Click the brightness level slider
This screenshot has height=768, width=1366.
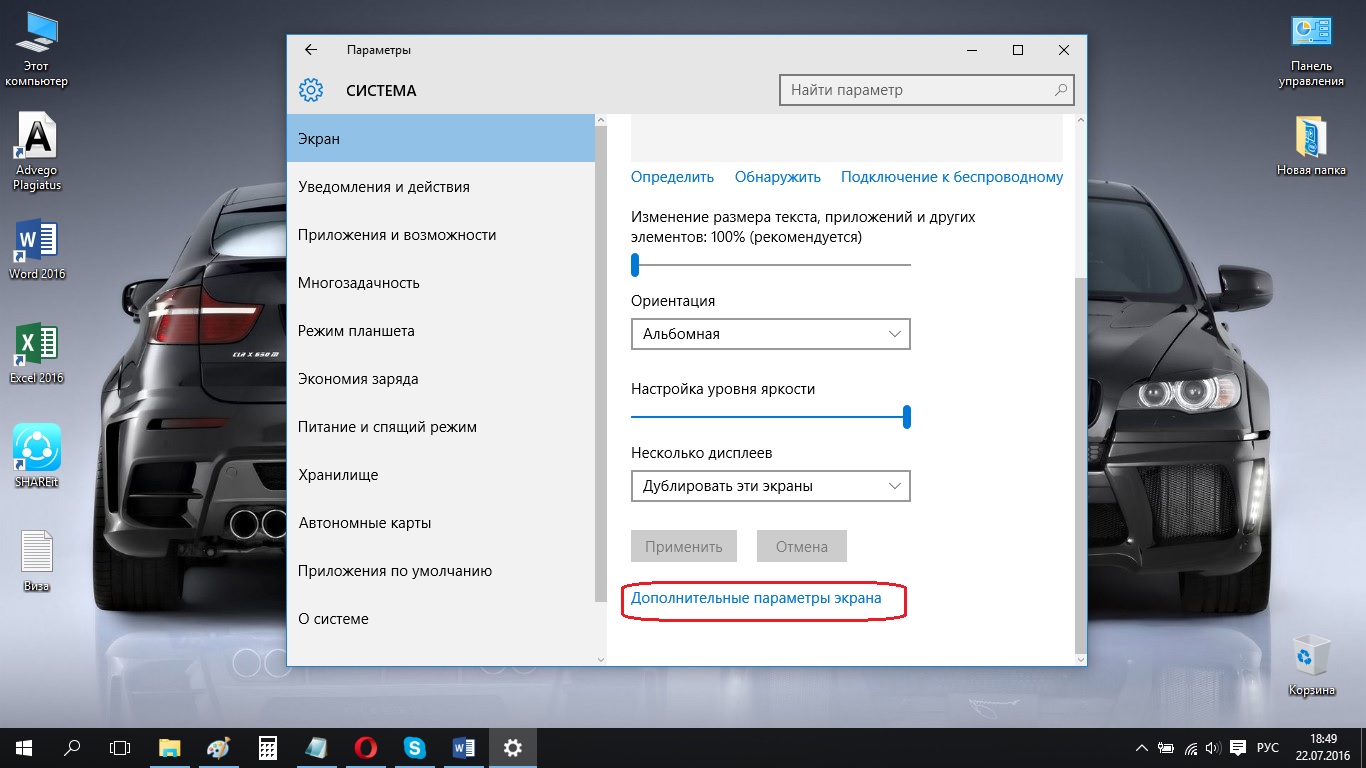pos(771,417)
